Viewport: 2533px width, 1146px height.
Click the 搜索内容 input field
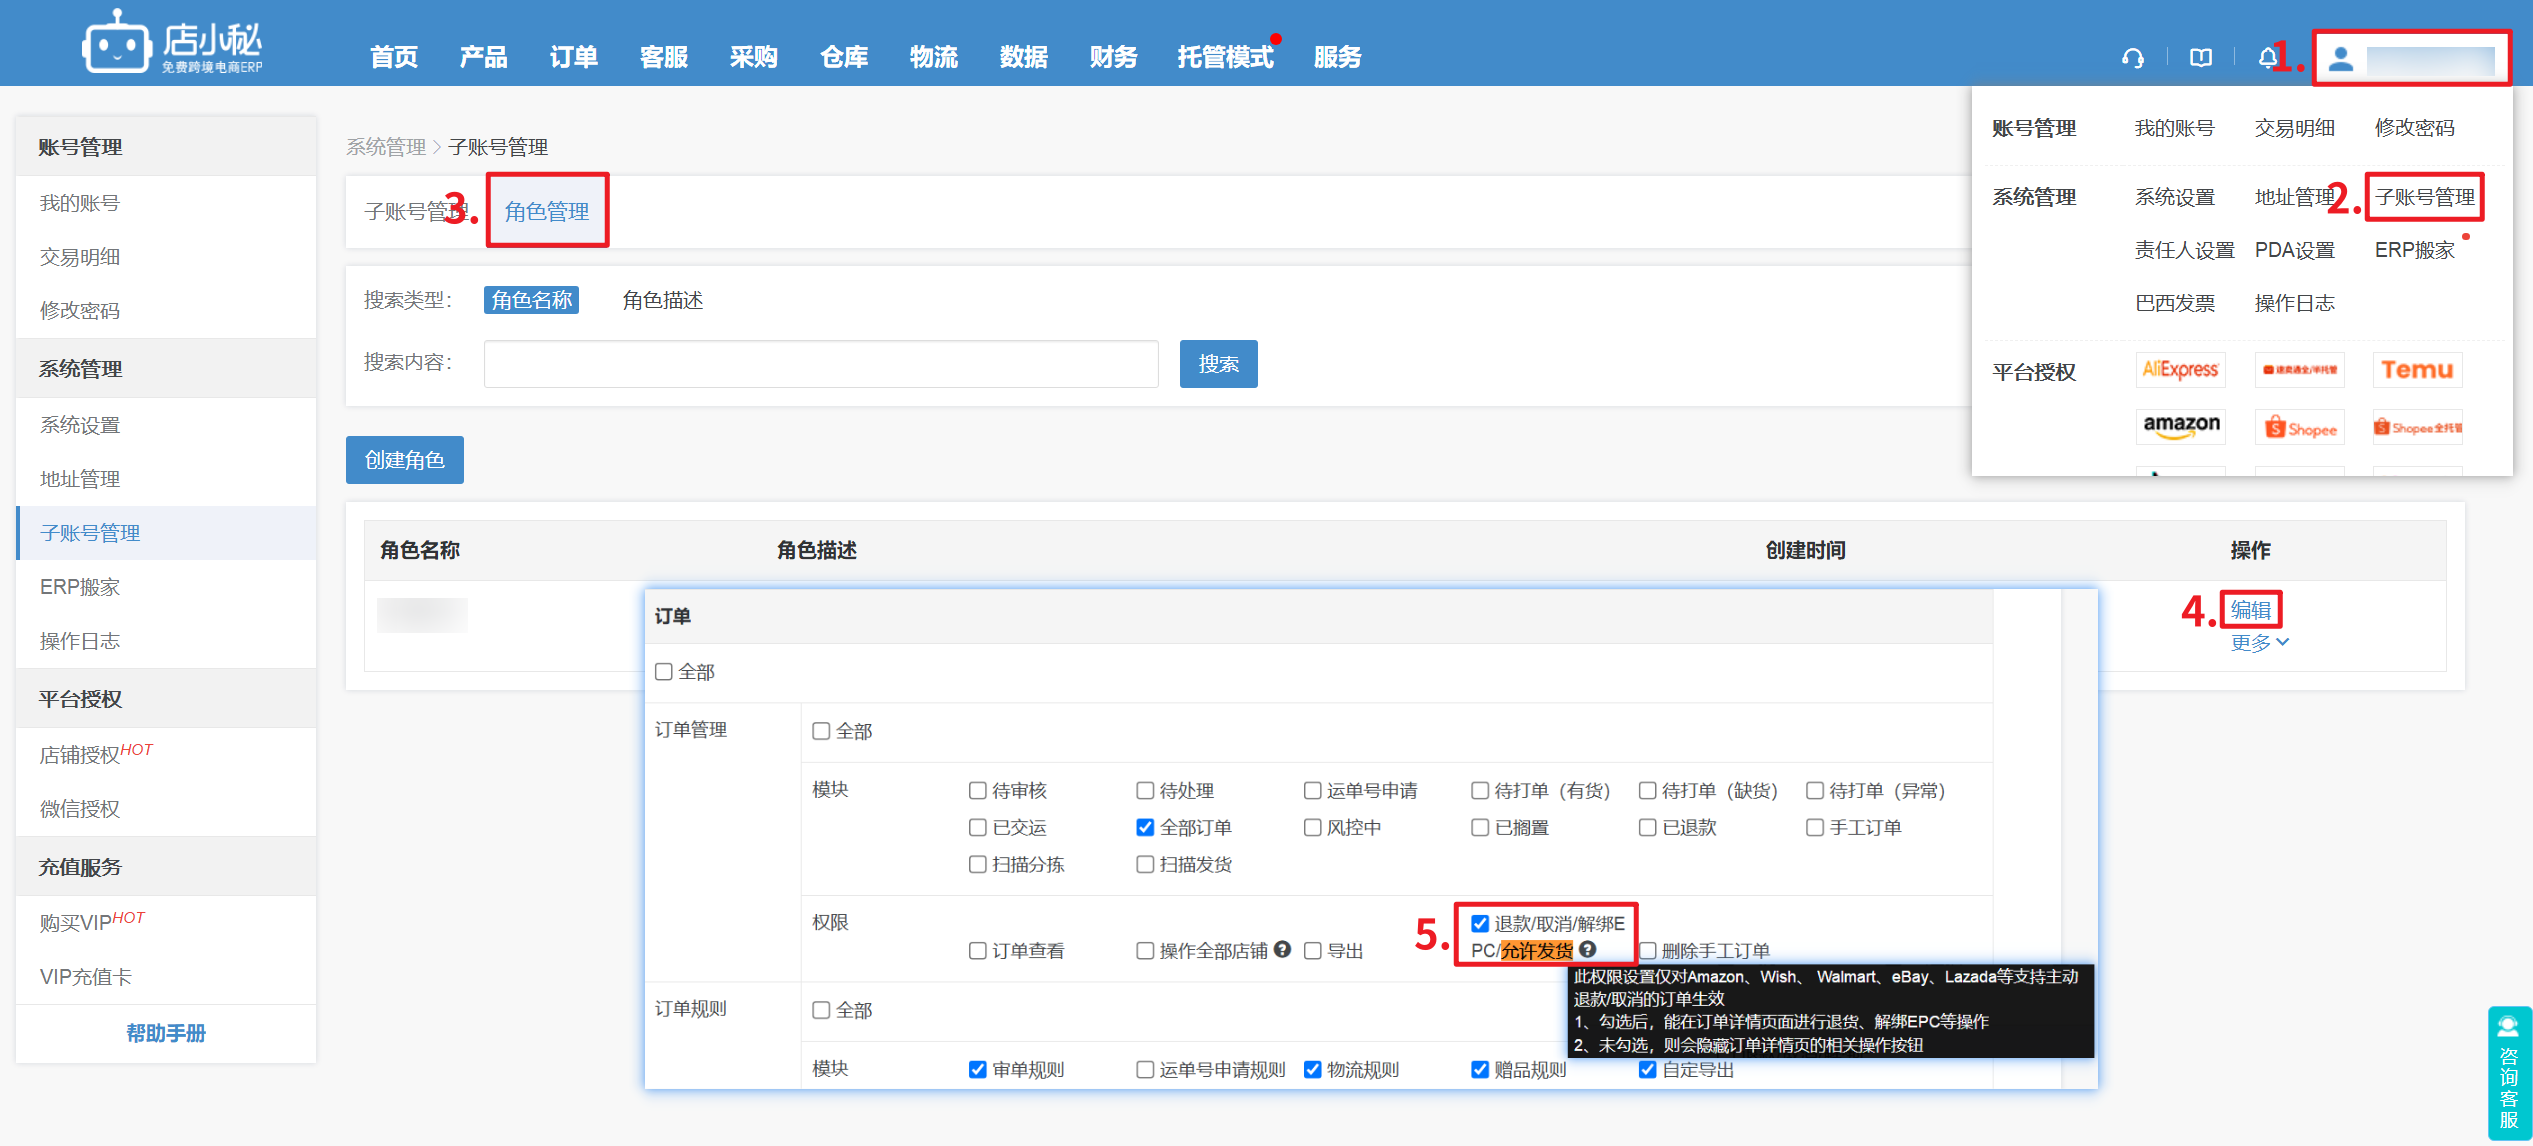point(820,364)
